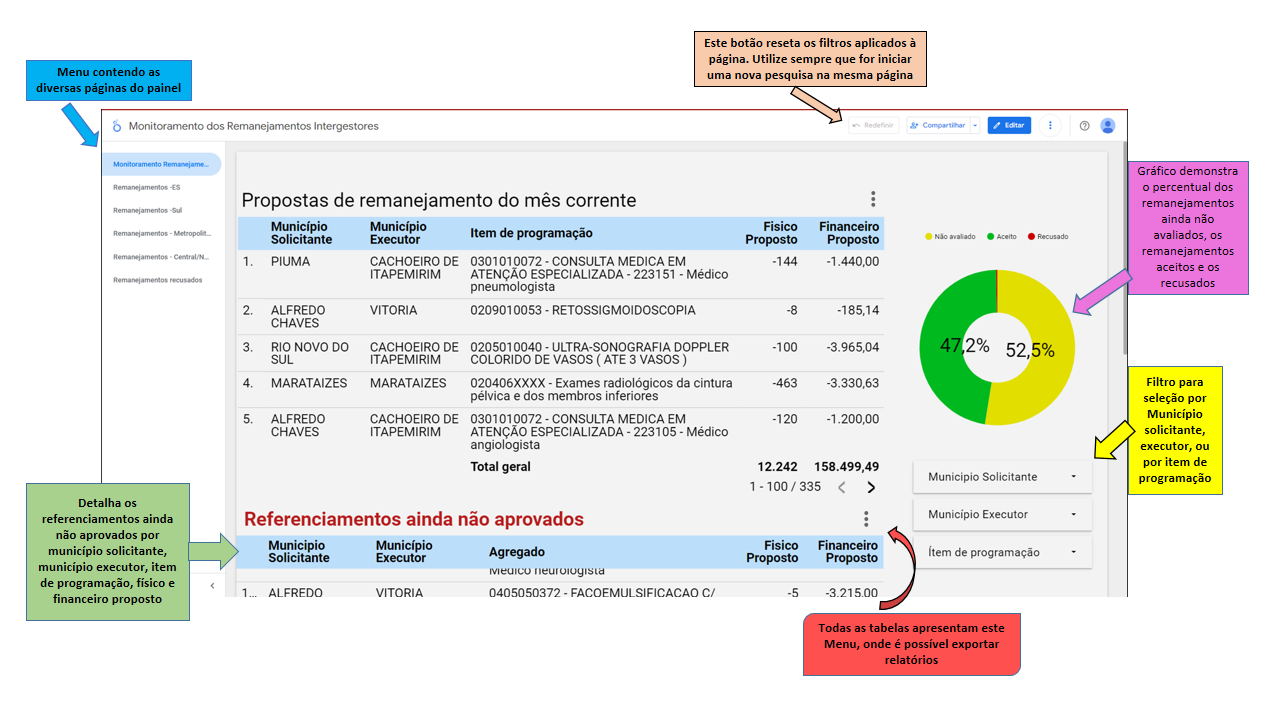Open the user account avatar
Viewport: 1280px width, 720px height.
[x=1107, y=126]
